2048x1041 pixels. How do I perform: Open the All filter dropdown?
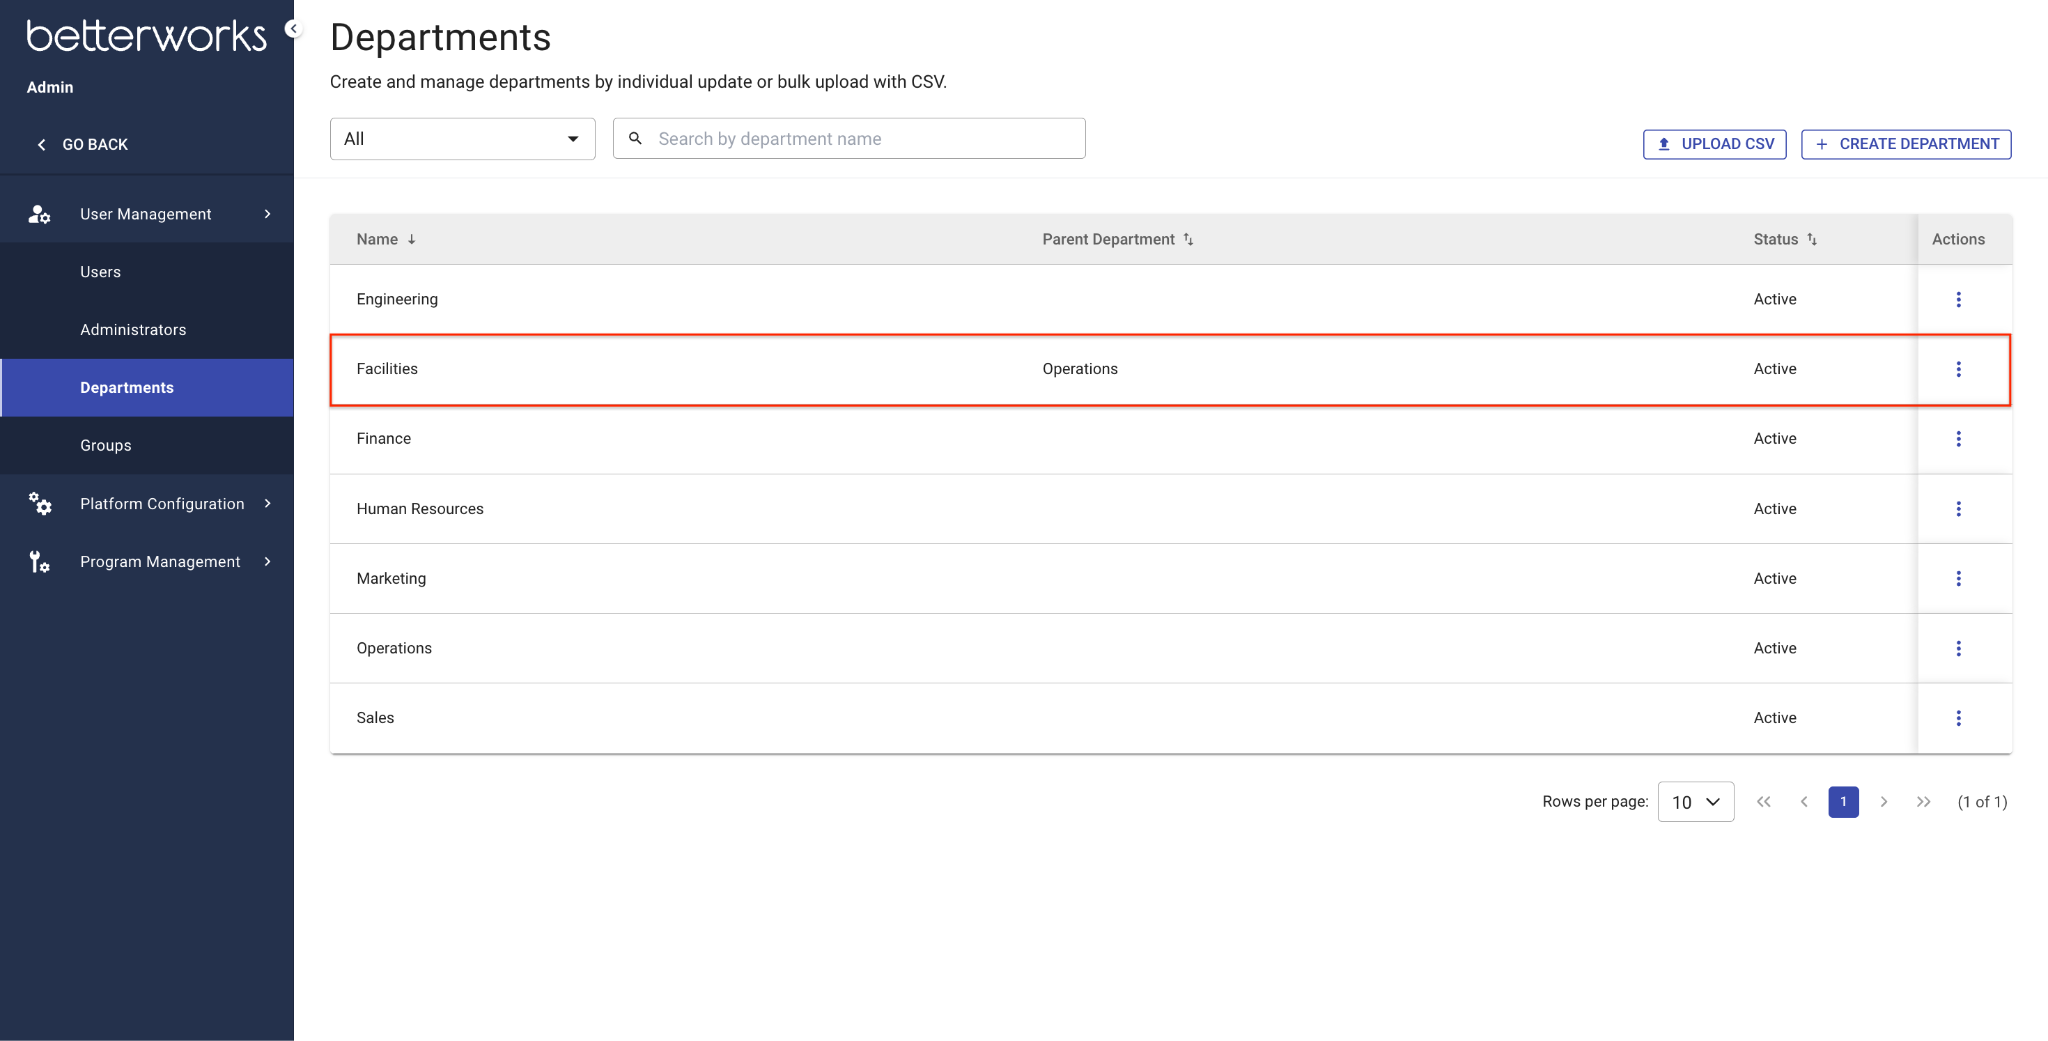(463, 139)
